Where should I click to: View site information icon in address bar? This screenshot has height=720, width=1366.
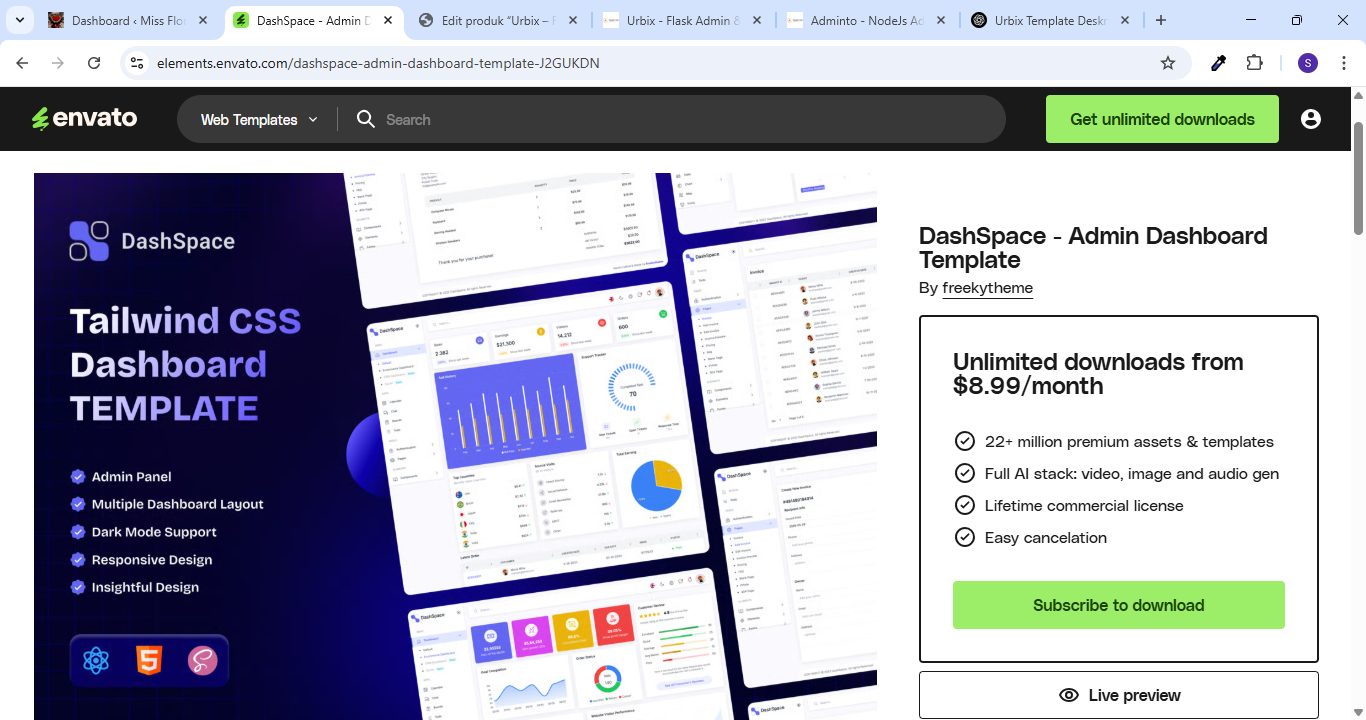[x=139, y=63]
